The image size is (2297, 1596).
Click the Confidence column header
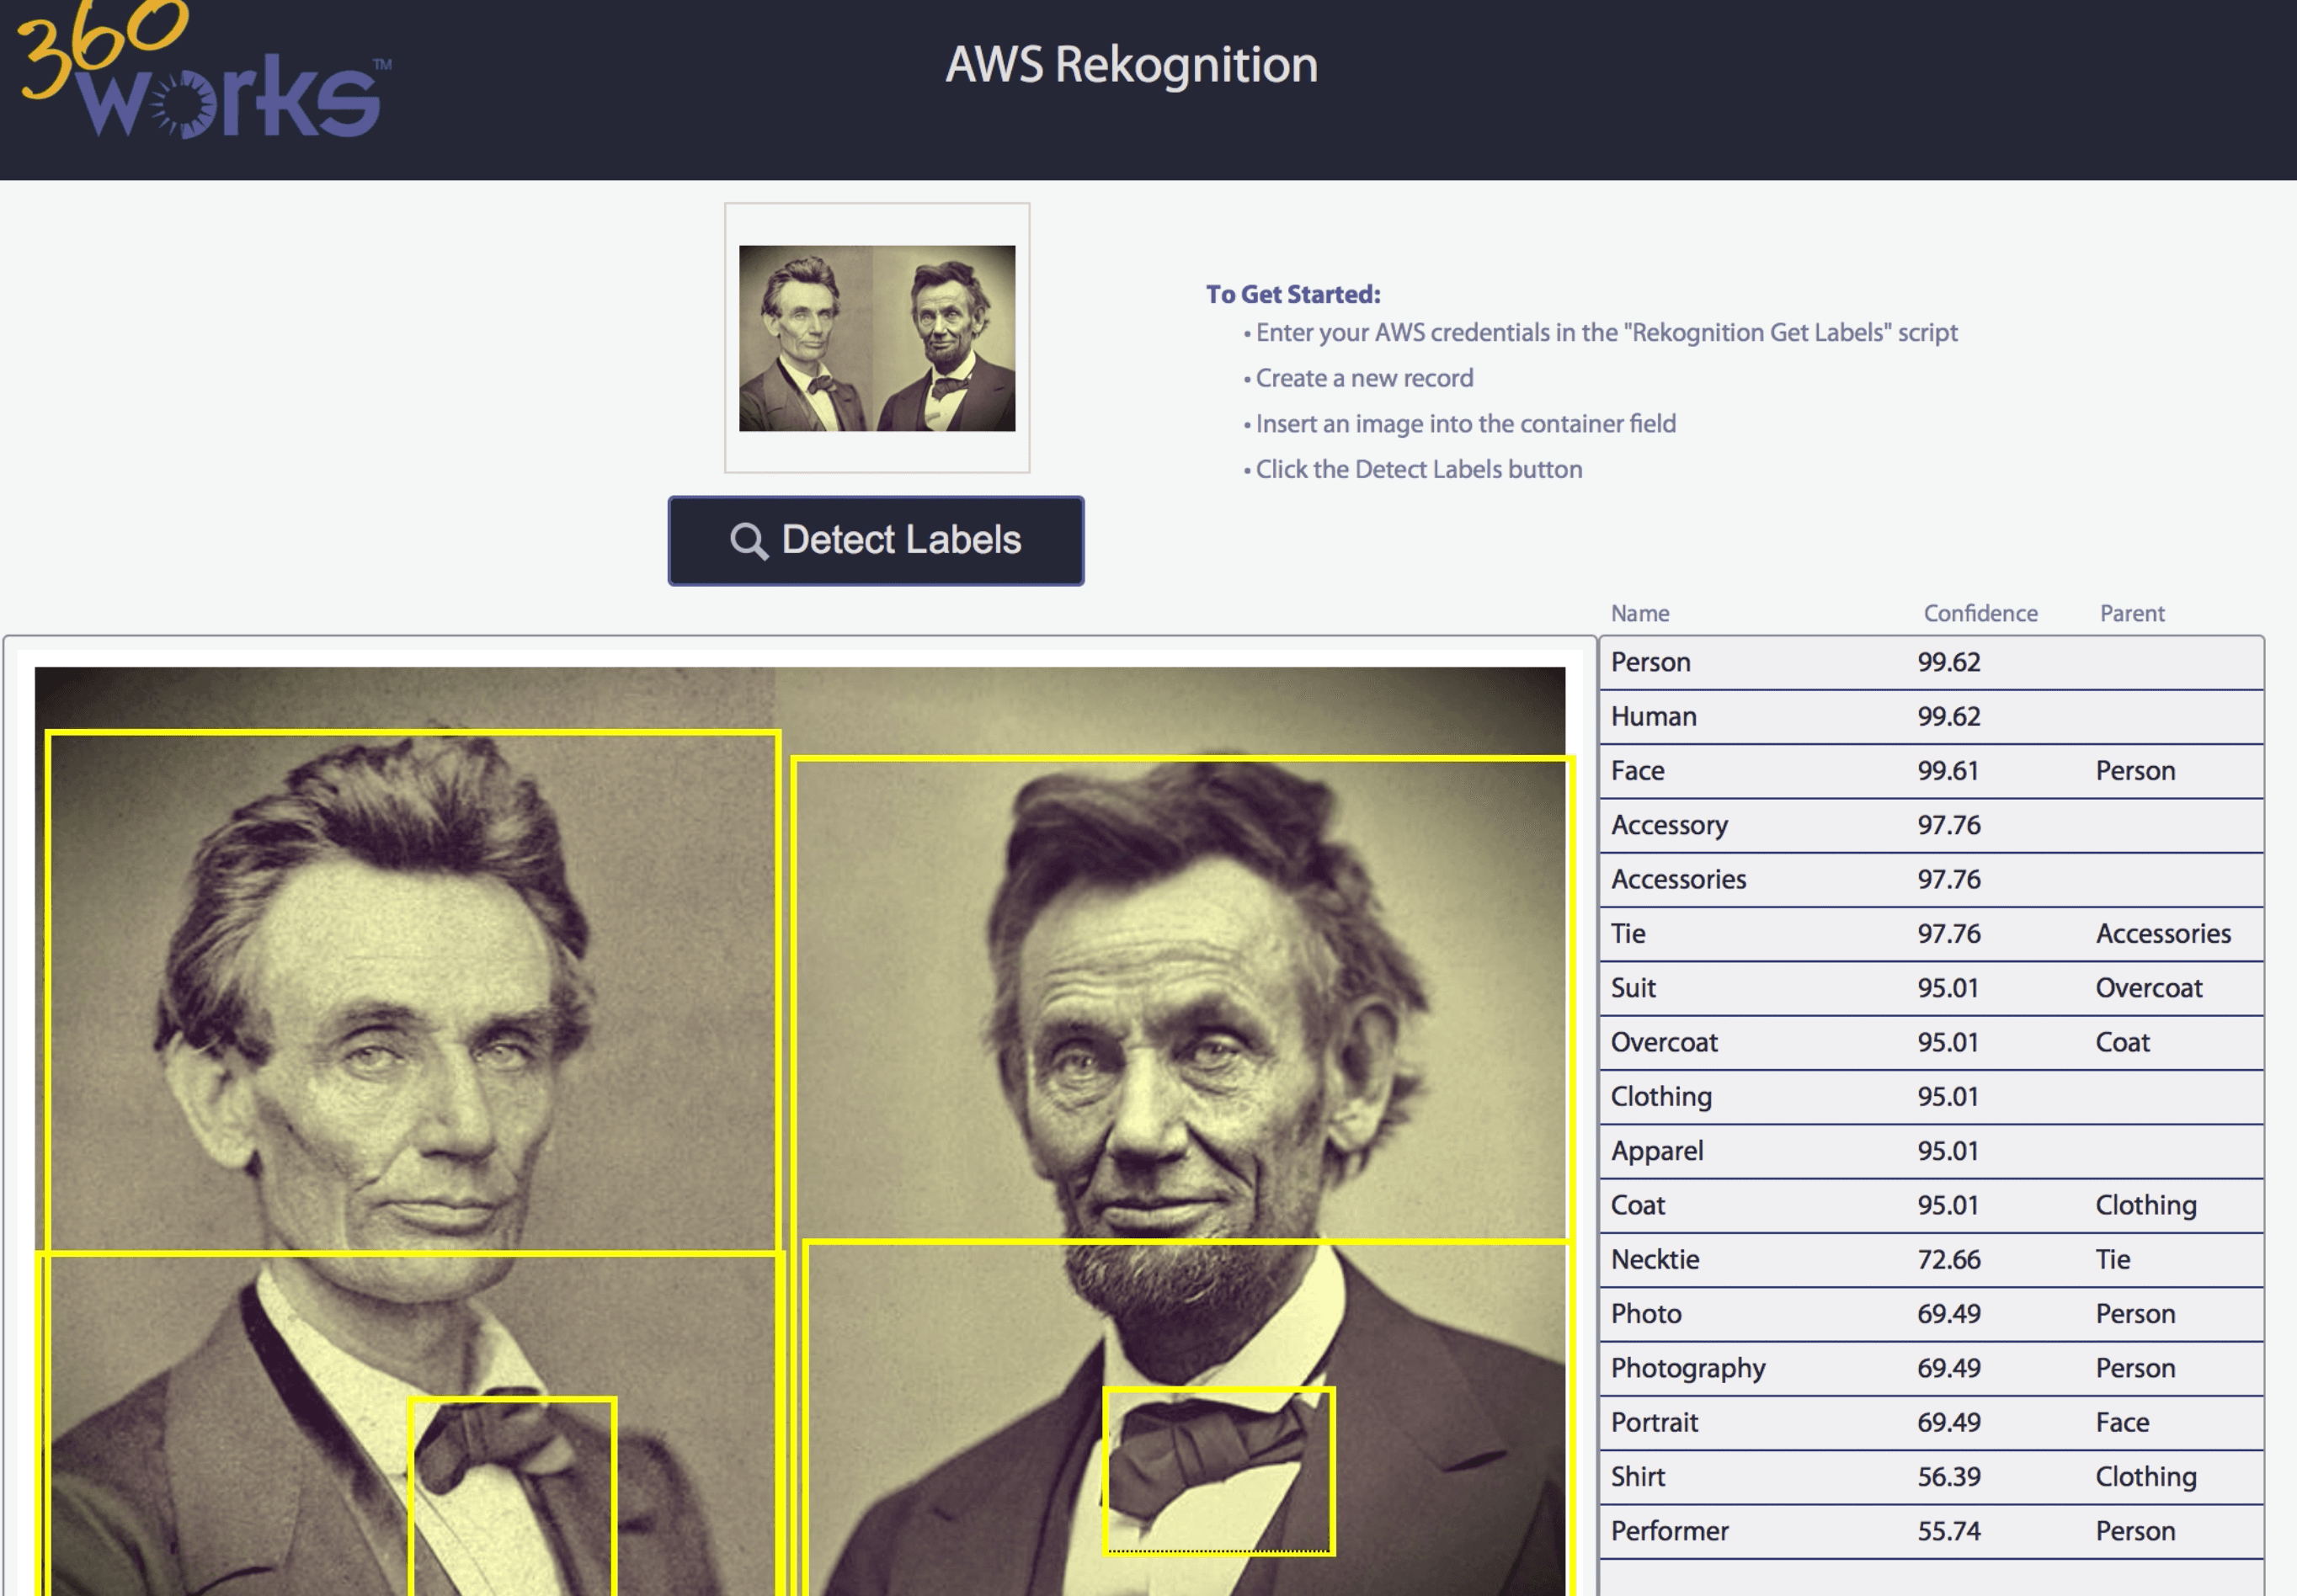click(x=1980, y=613)
